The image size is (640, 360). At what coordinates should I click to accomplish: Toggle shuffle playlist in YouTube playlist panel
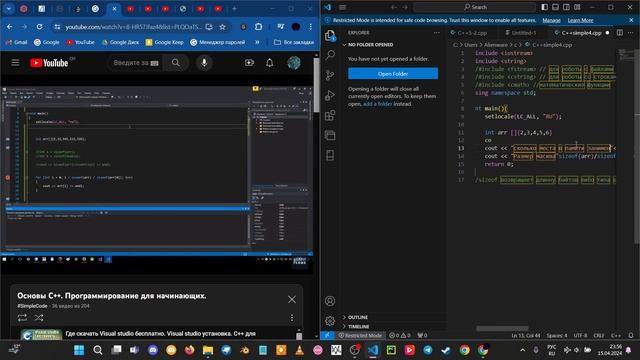[x=39, y=318]
